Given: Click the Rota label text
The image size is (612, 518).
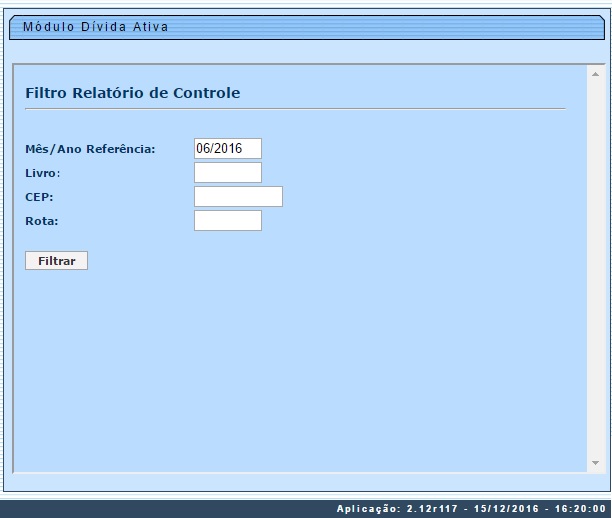Looking at the screenshot, I should (x=42, y=221).
